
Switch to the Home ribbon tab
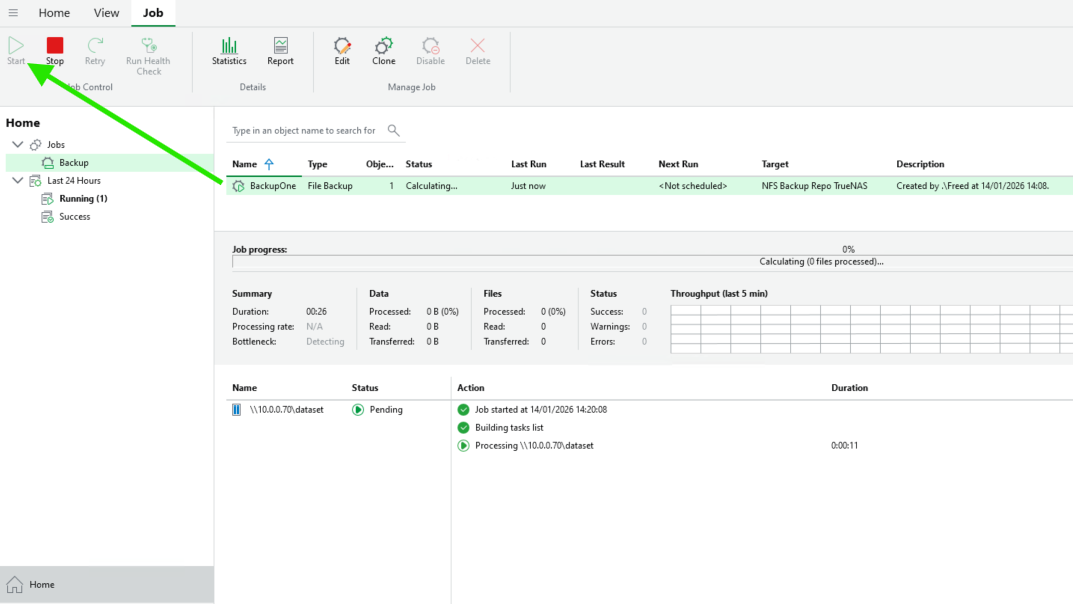click(54, 13)
